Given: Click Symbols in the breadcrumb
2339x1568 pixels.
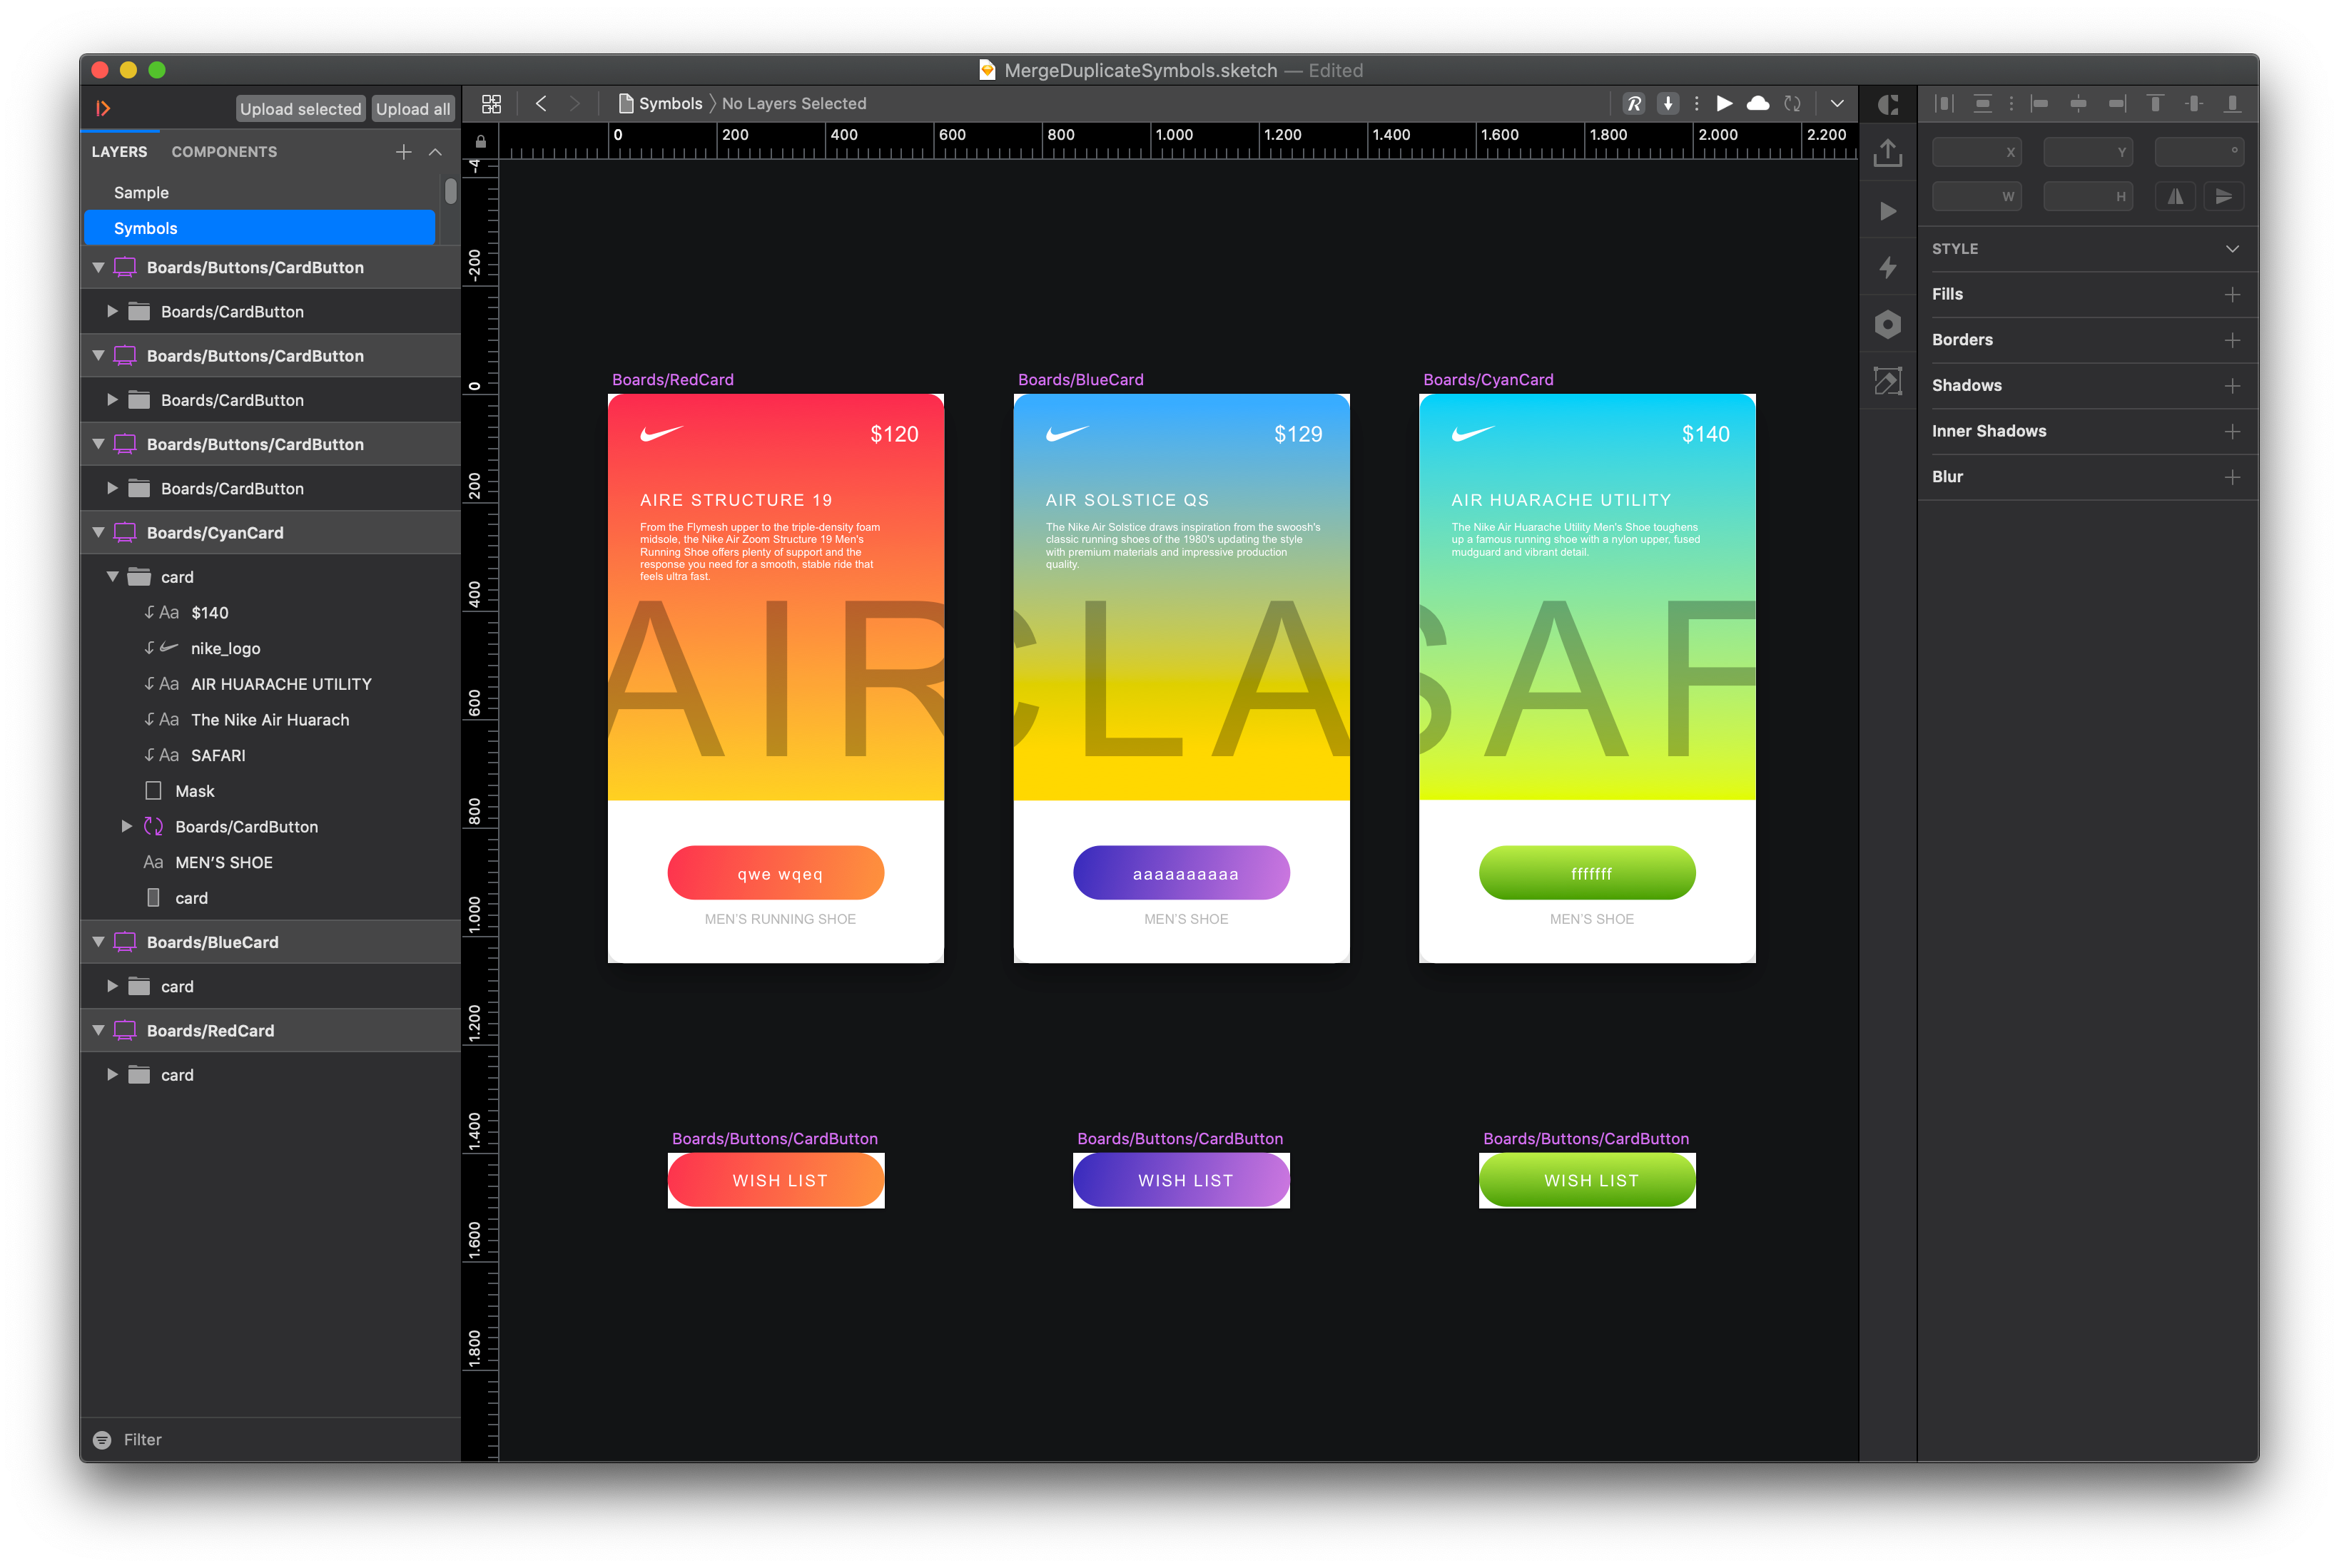Looking at the screenshot, I should point(670,104).
